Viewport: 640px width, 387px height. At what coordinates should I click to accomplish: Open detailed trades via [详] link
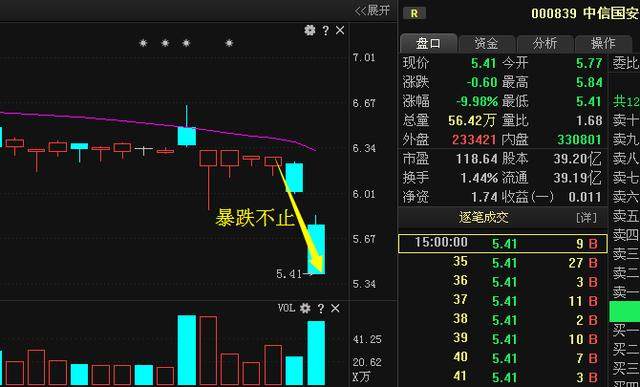tap(586, 218)
